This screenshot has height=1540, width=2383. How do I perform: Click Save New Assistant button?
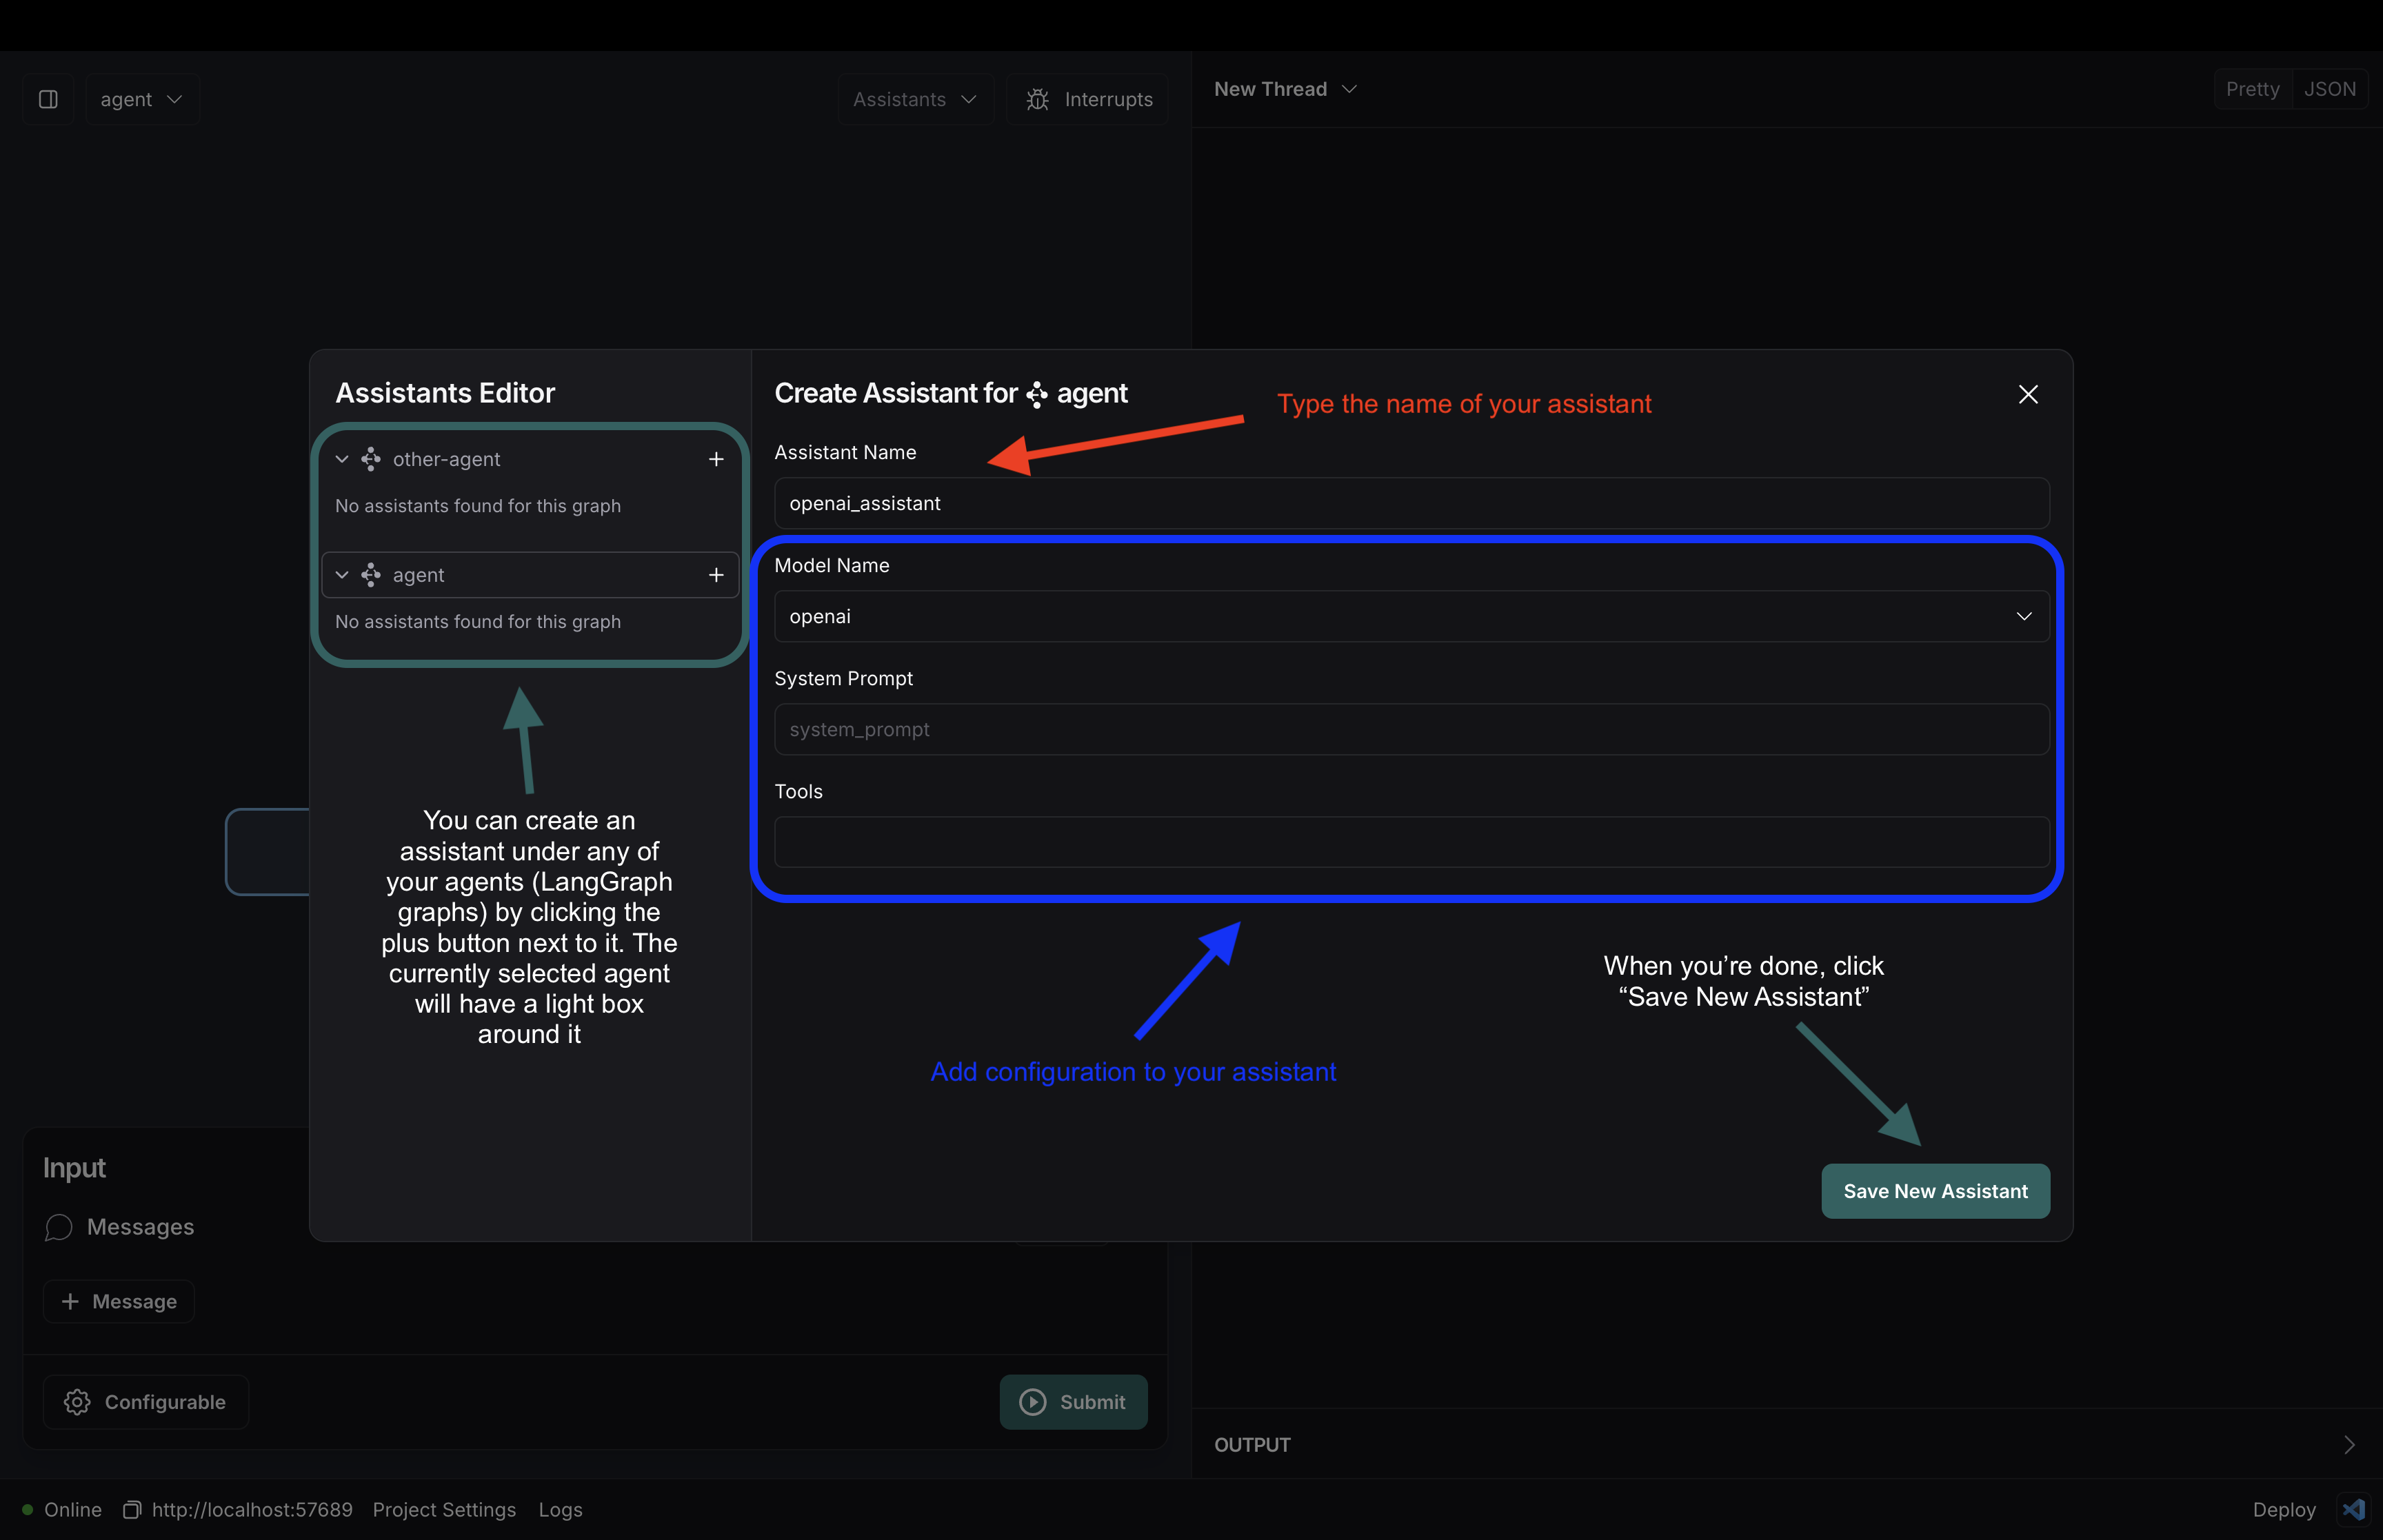[1935, 1191]
